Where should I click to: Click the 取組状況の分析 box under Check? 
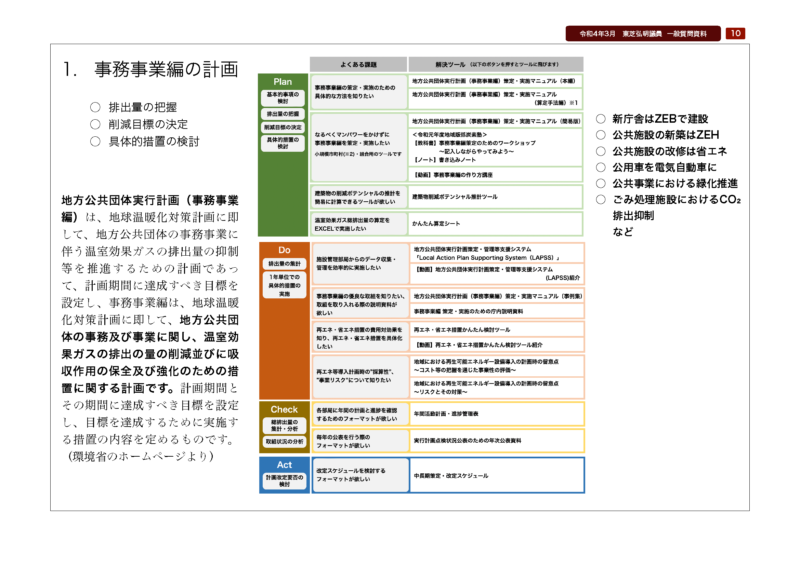coord(282,441)
